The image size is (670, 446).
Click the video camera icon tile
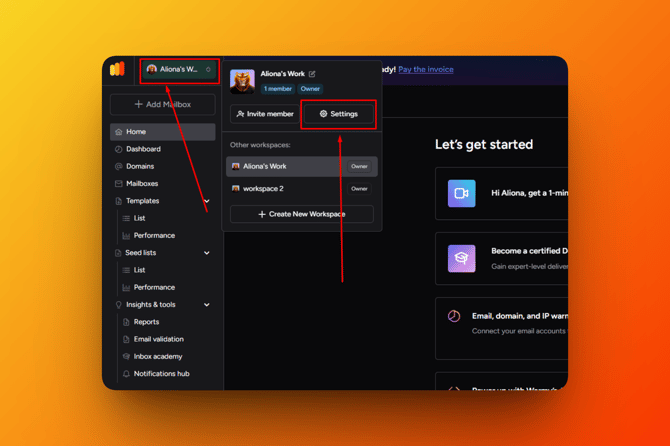[x=461, y=193]
